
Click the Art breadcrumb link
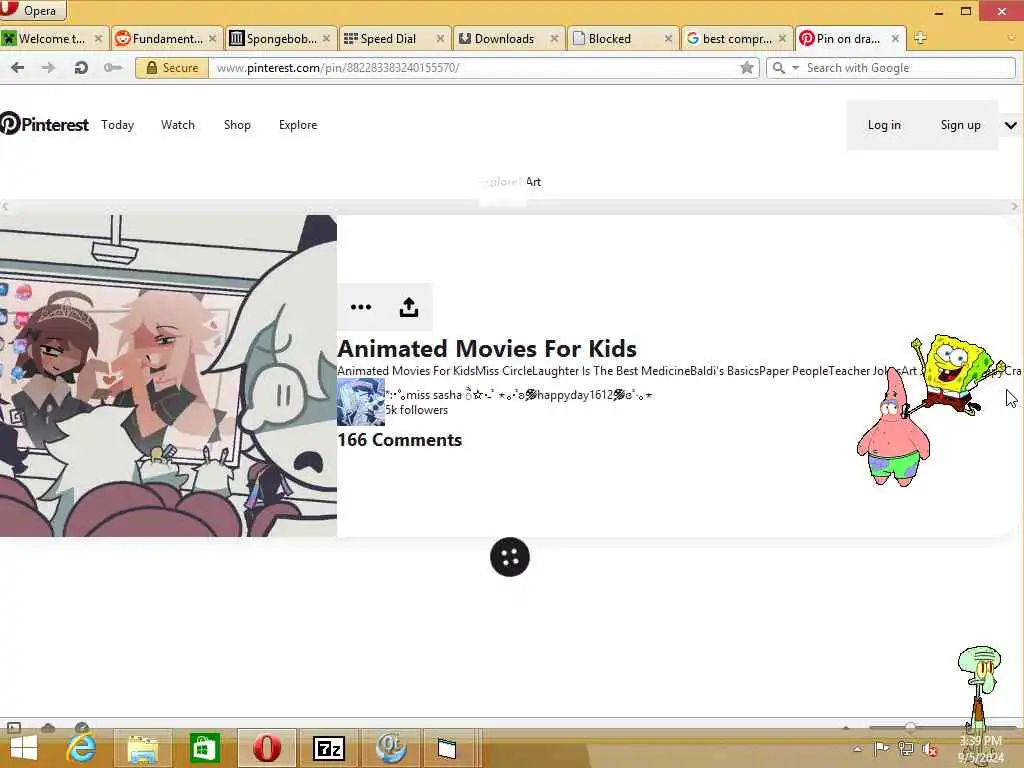[x=534, y=182]
